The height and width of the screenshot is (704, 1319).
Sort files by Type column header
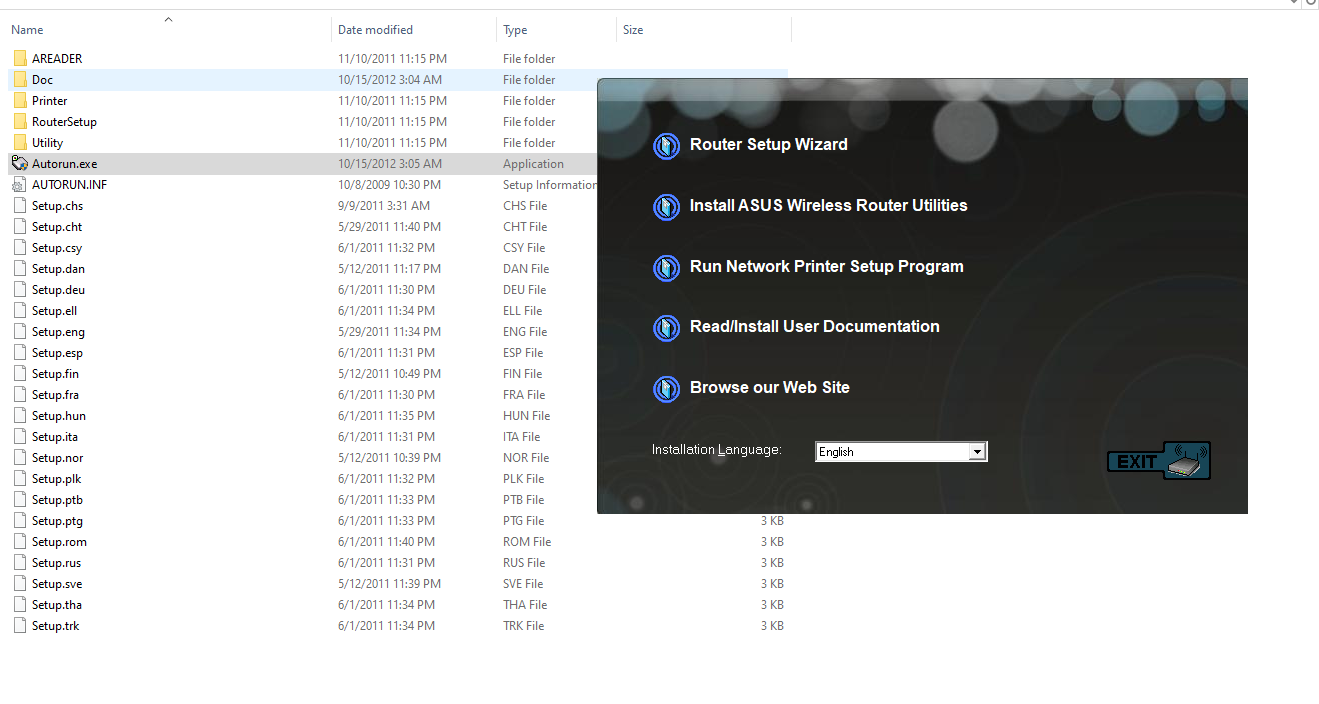[x=515, y=30]
